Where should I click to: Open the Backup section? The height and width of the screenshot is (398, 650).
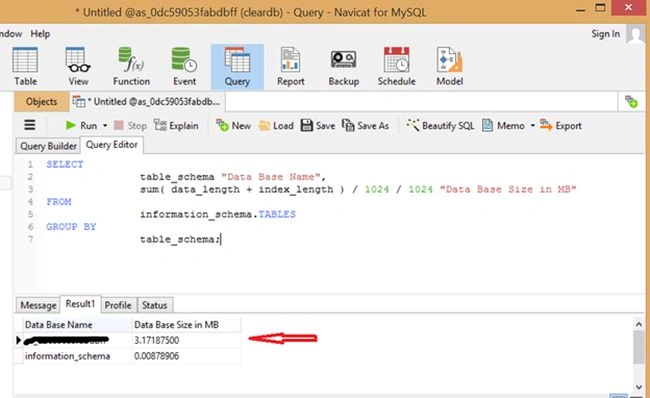pos(344,67)
